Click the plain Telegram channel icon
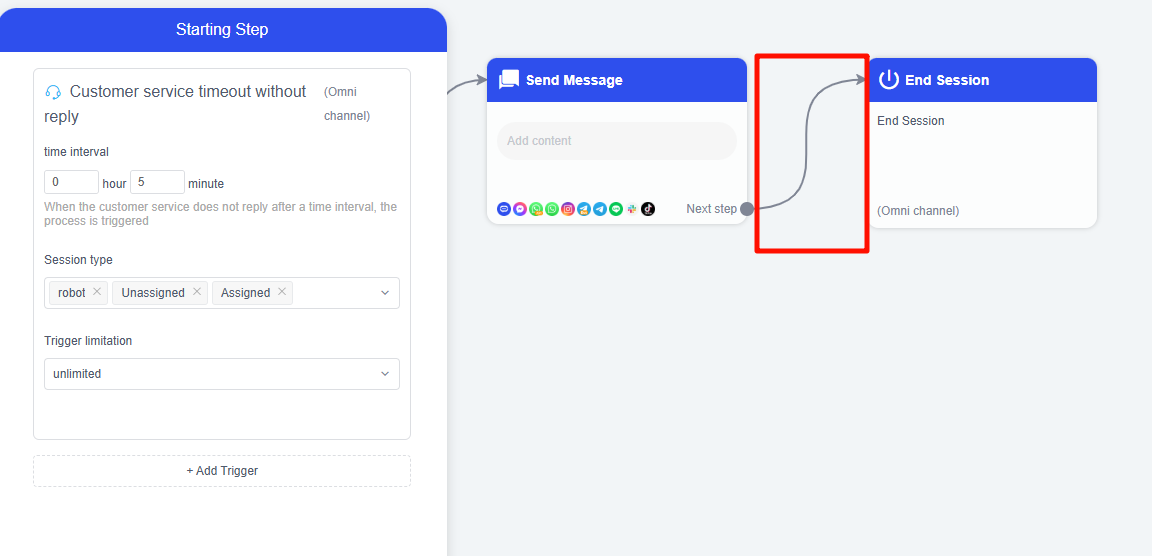Screen dimensions: 1152x556 [600, 209]
